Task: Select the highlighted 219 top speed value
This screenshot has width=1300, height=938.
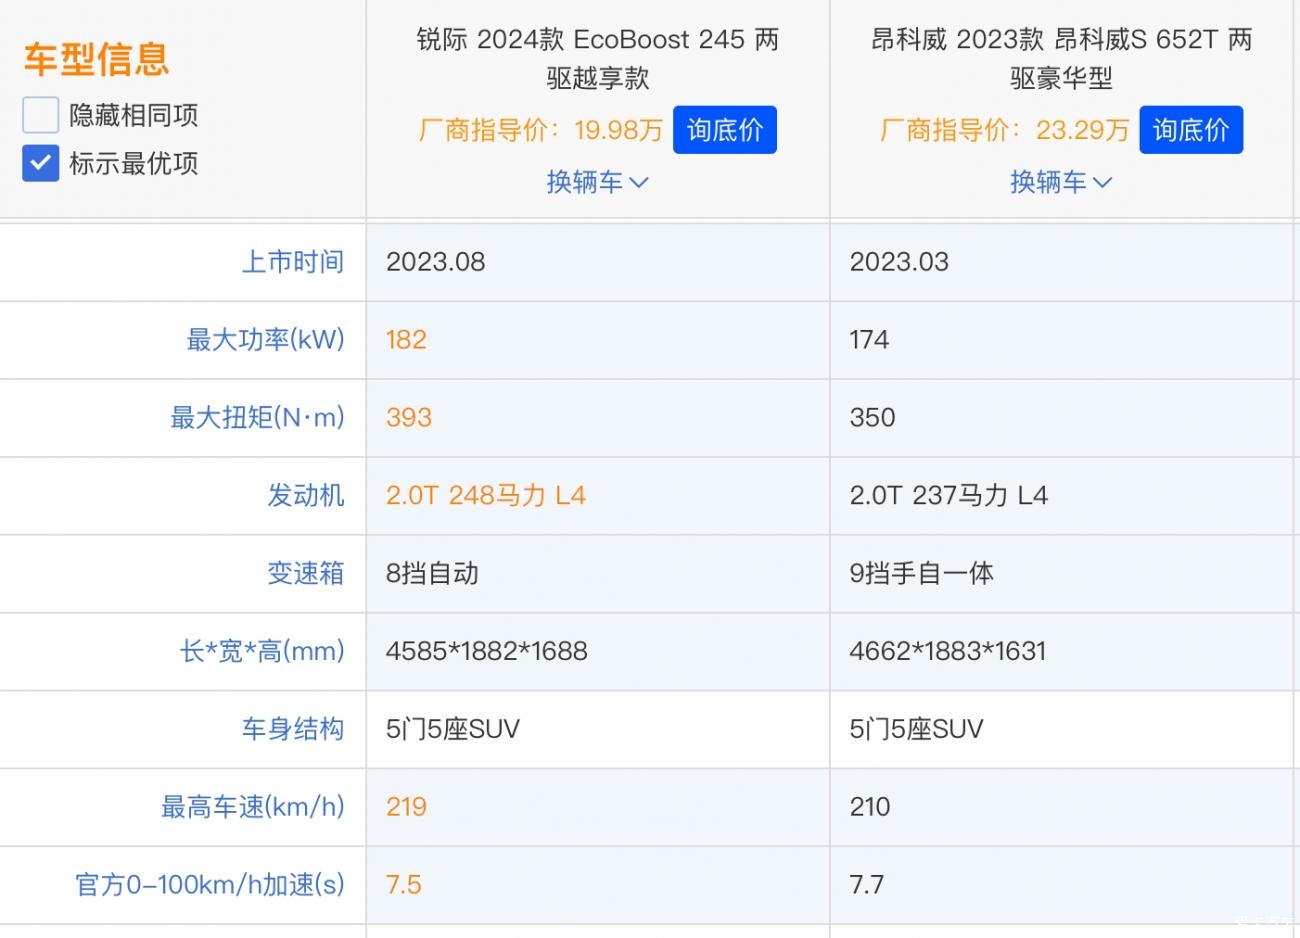Action: pyautogui.click(x=406, y=807)
